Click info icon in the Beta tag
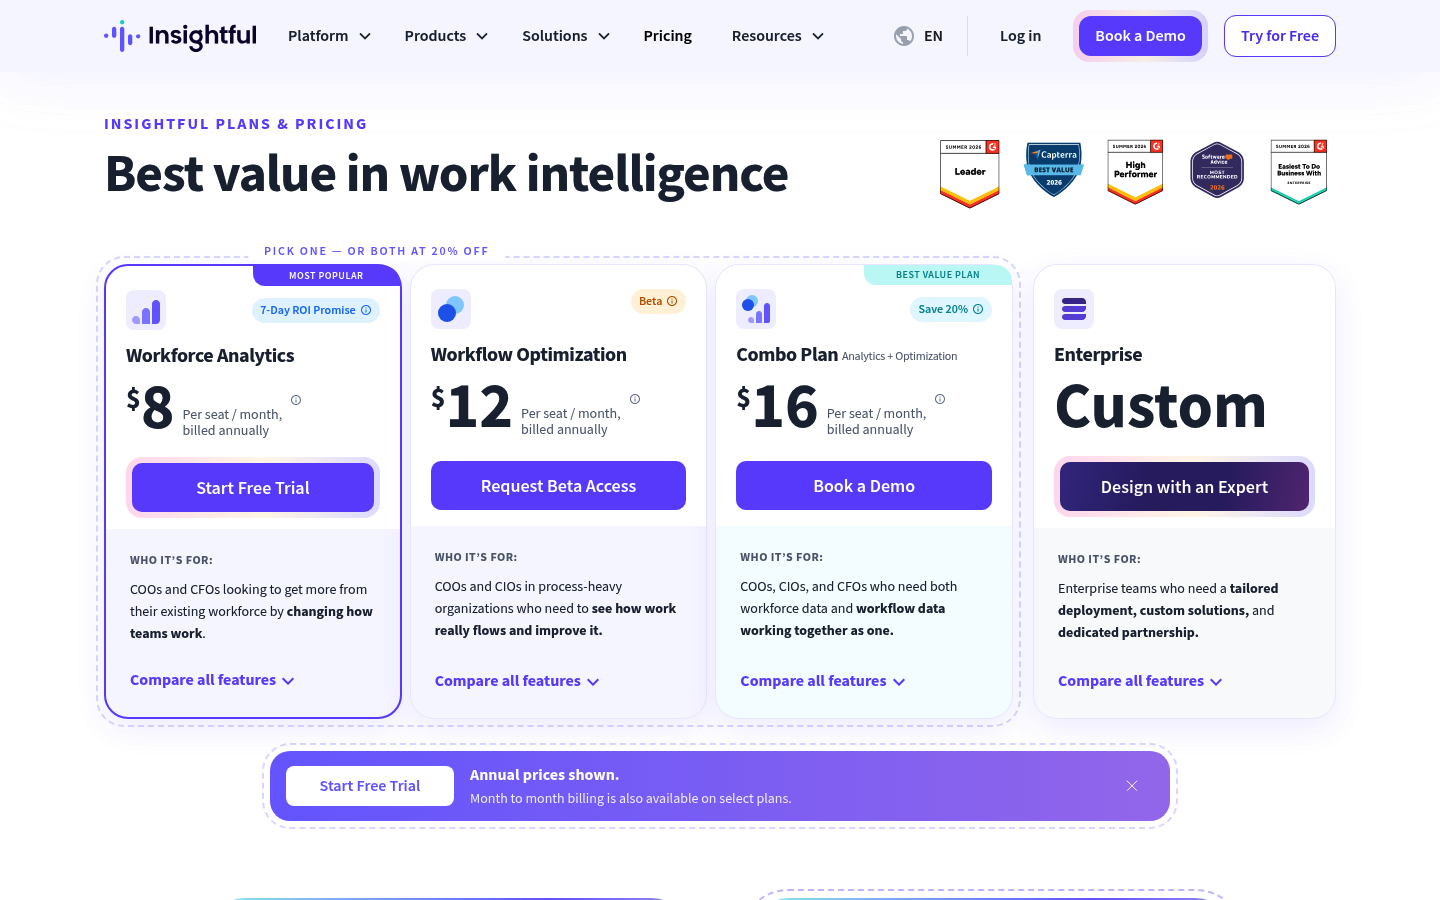This screenshot has width=1440, height=900. tap(672, 301)
